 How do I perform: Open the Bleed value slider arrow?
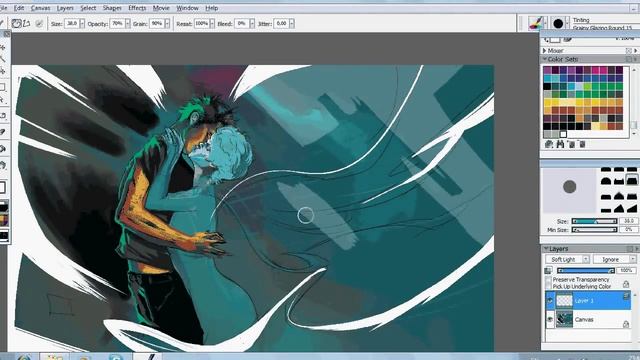pyautogui.click(x=252, y=24)
